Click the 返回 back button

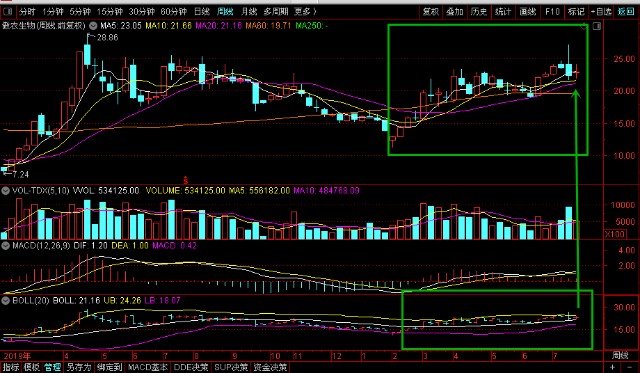[626, 11]
